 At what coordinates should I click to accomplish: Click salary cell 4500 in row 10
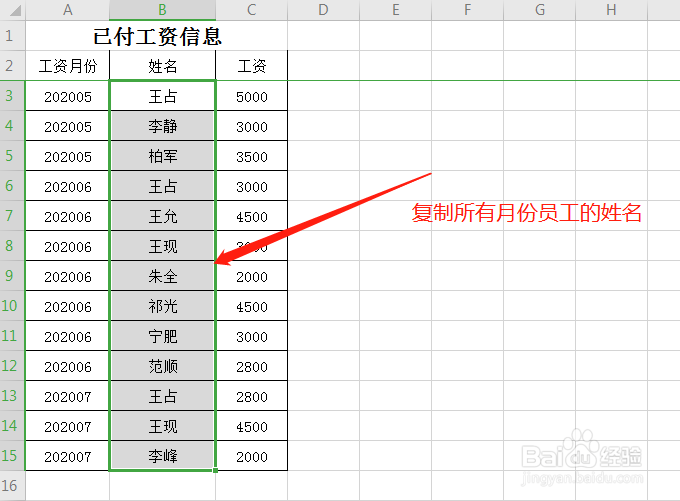pos(252,305)
